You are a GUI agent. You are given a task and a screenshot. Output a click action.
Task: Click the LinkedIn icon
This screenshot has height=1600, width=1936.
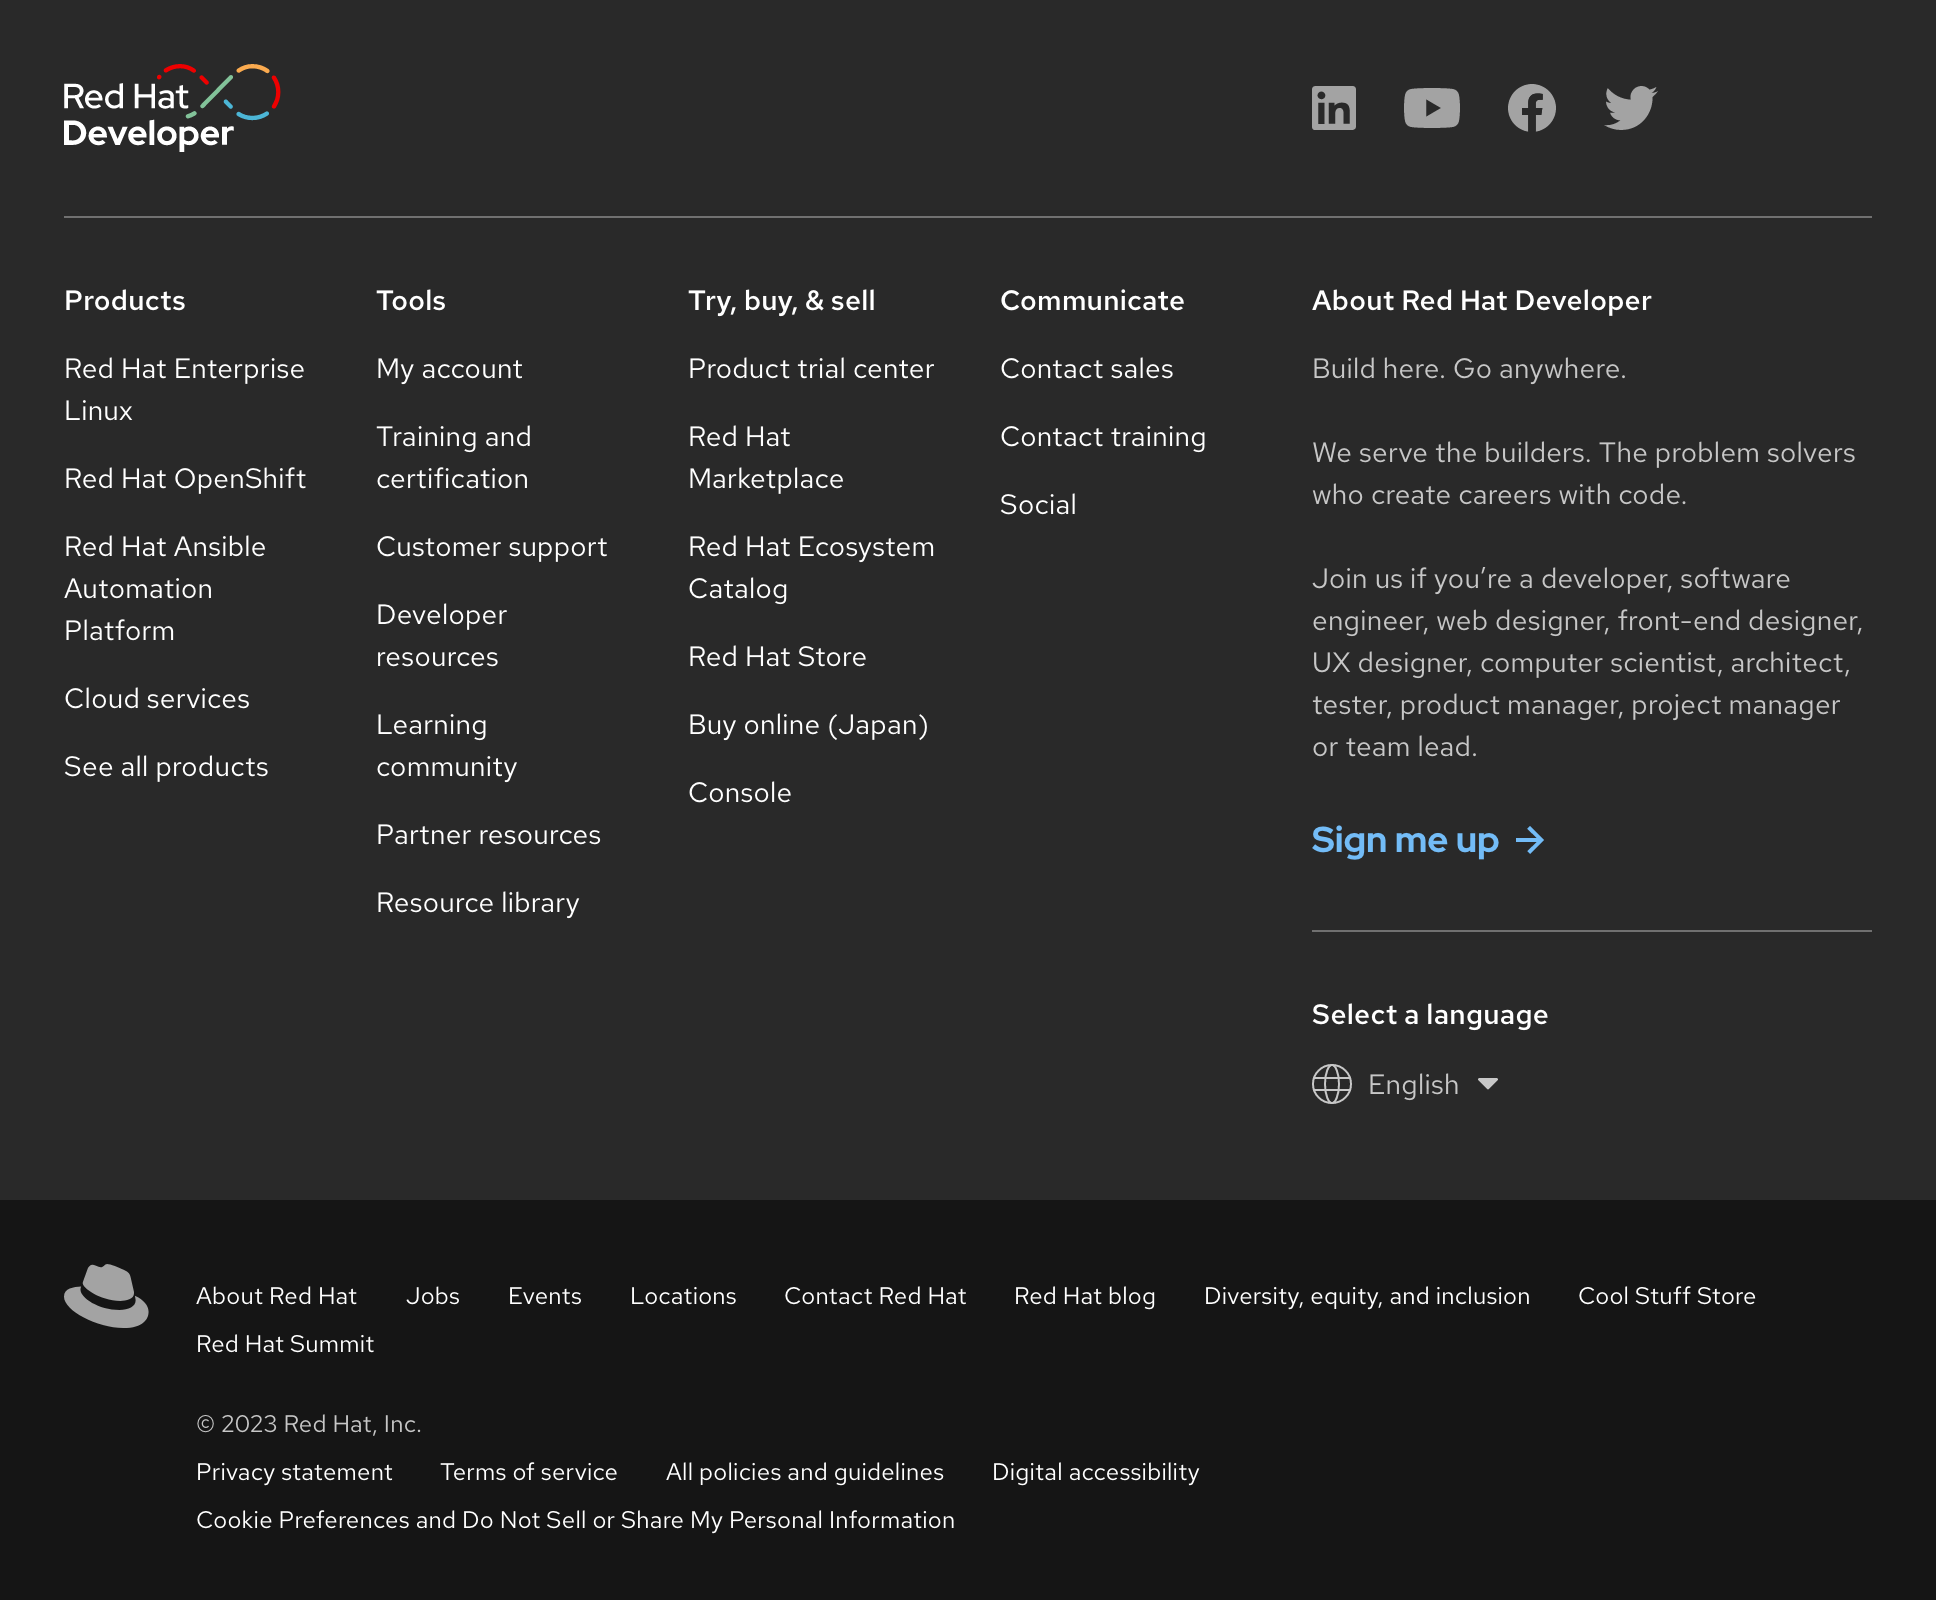[x=1333, y=108]
